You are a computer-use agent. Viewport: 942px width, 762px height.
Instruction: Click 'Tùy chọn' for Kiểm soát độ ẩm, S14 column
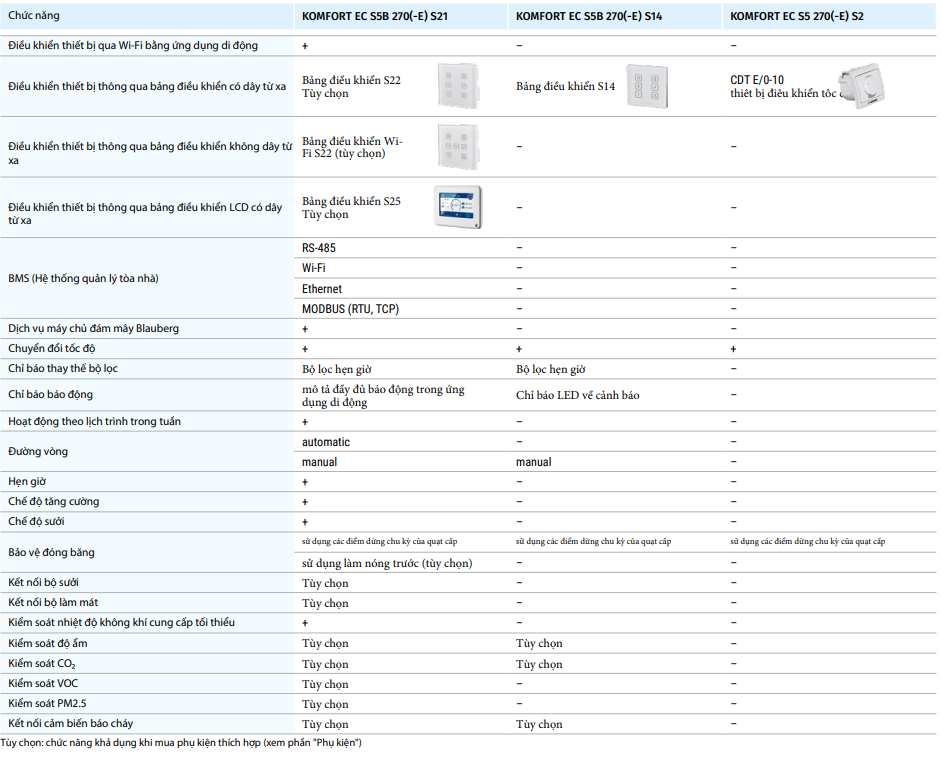pyautogui.click(x=539, y=644)
